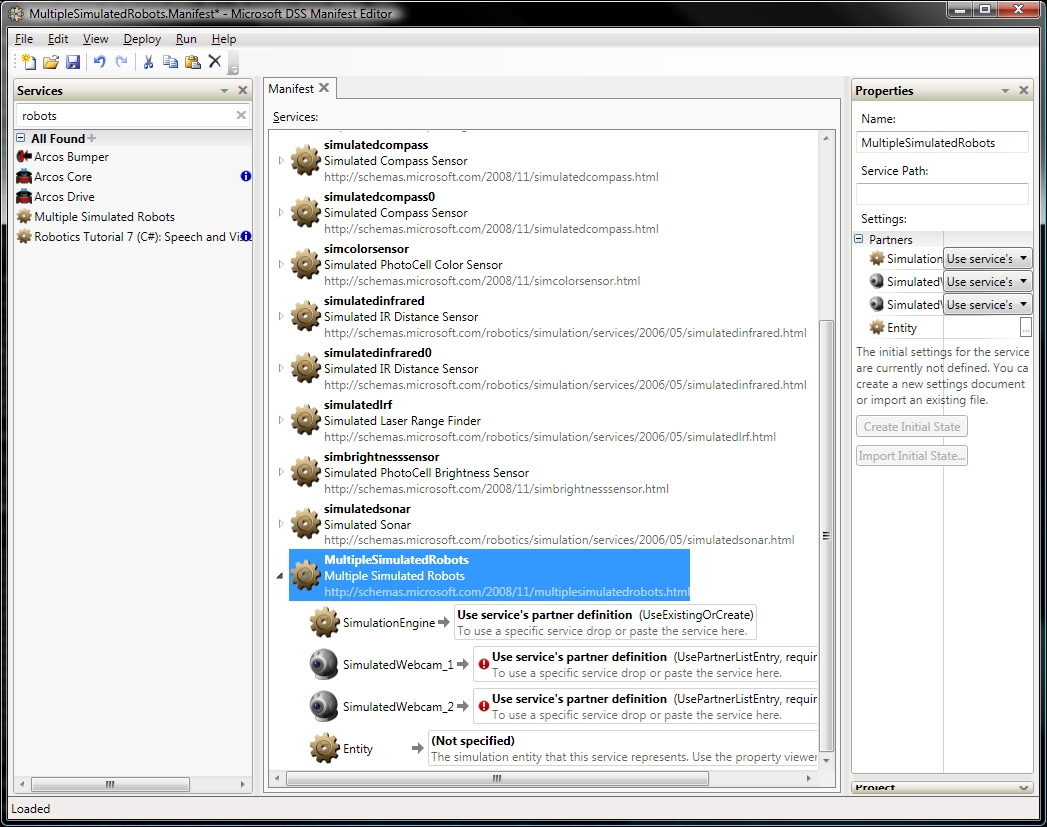
Task: Click the manifest horizontal scrollbar thumb
Action: click(x=497, y=778)
